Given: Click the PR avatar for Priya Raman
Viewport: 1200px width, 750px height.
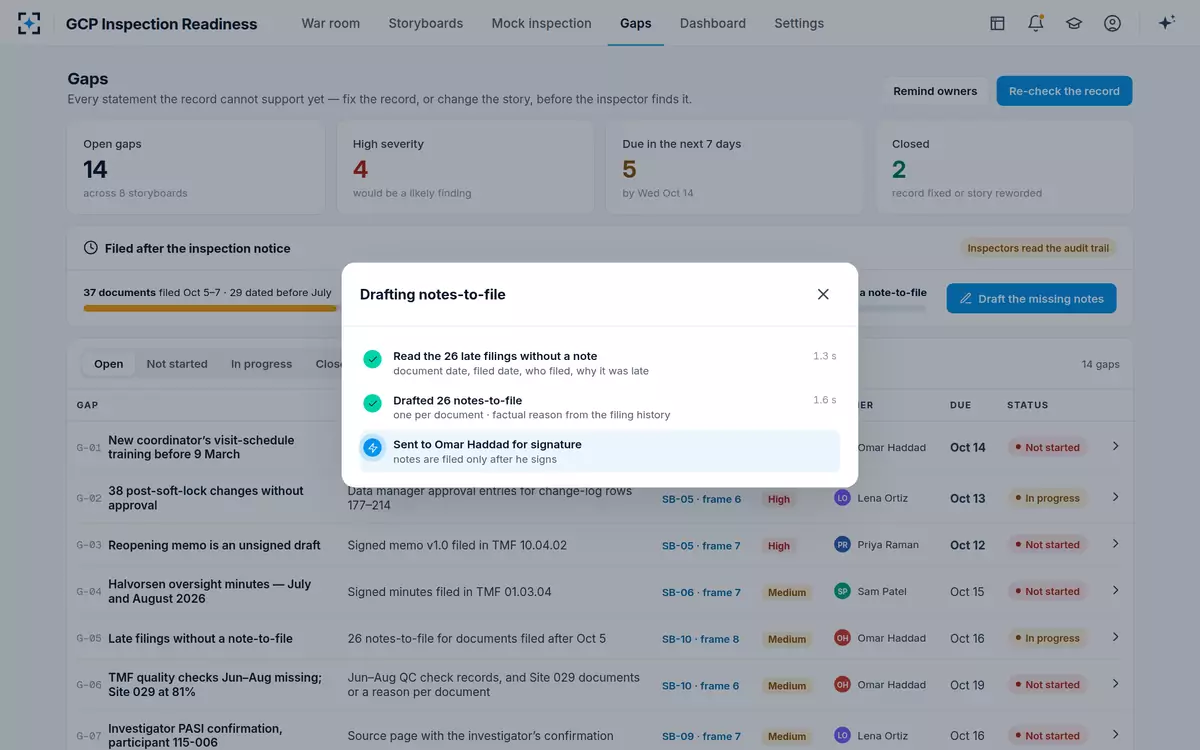Looking at the screenshot, I should 842,545.
